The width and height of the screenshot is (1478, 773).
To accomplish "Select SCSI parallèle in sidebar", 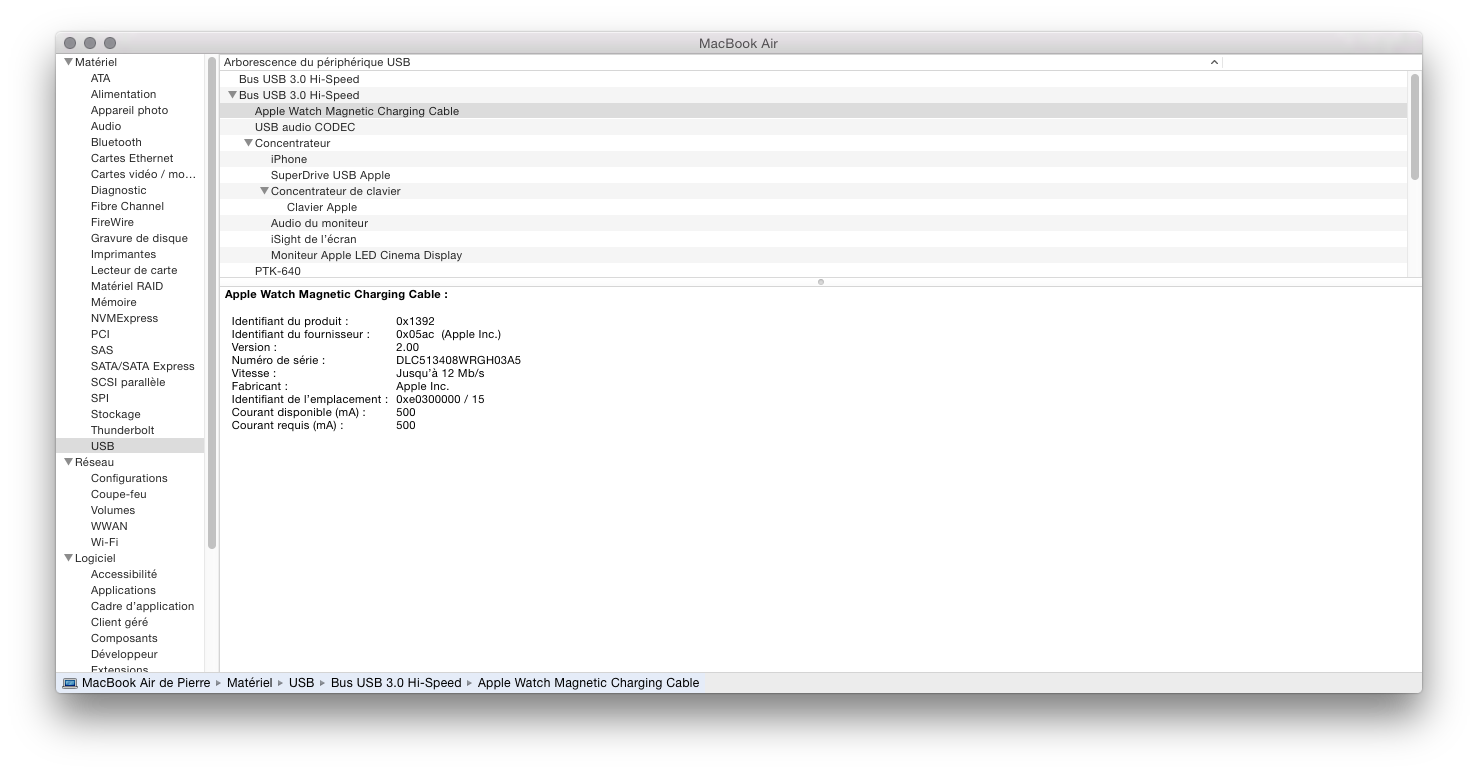I will (x=128, y=382).
